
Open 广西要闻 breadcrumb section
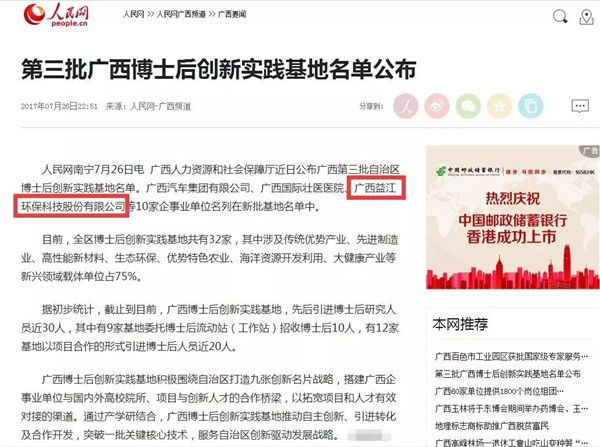pyautogui.click(x=232, y=14)
